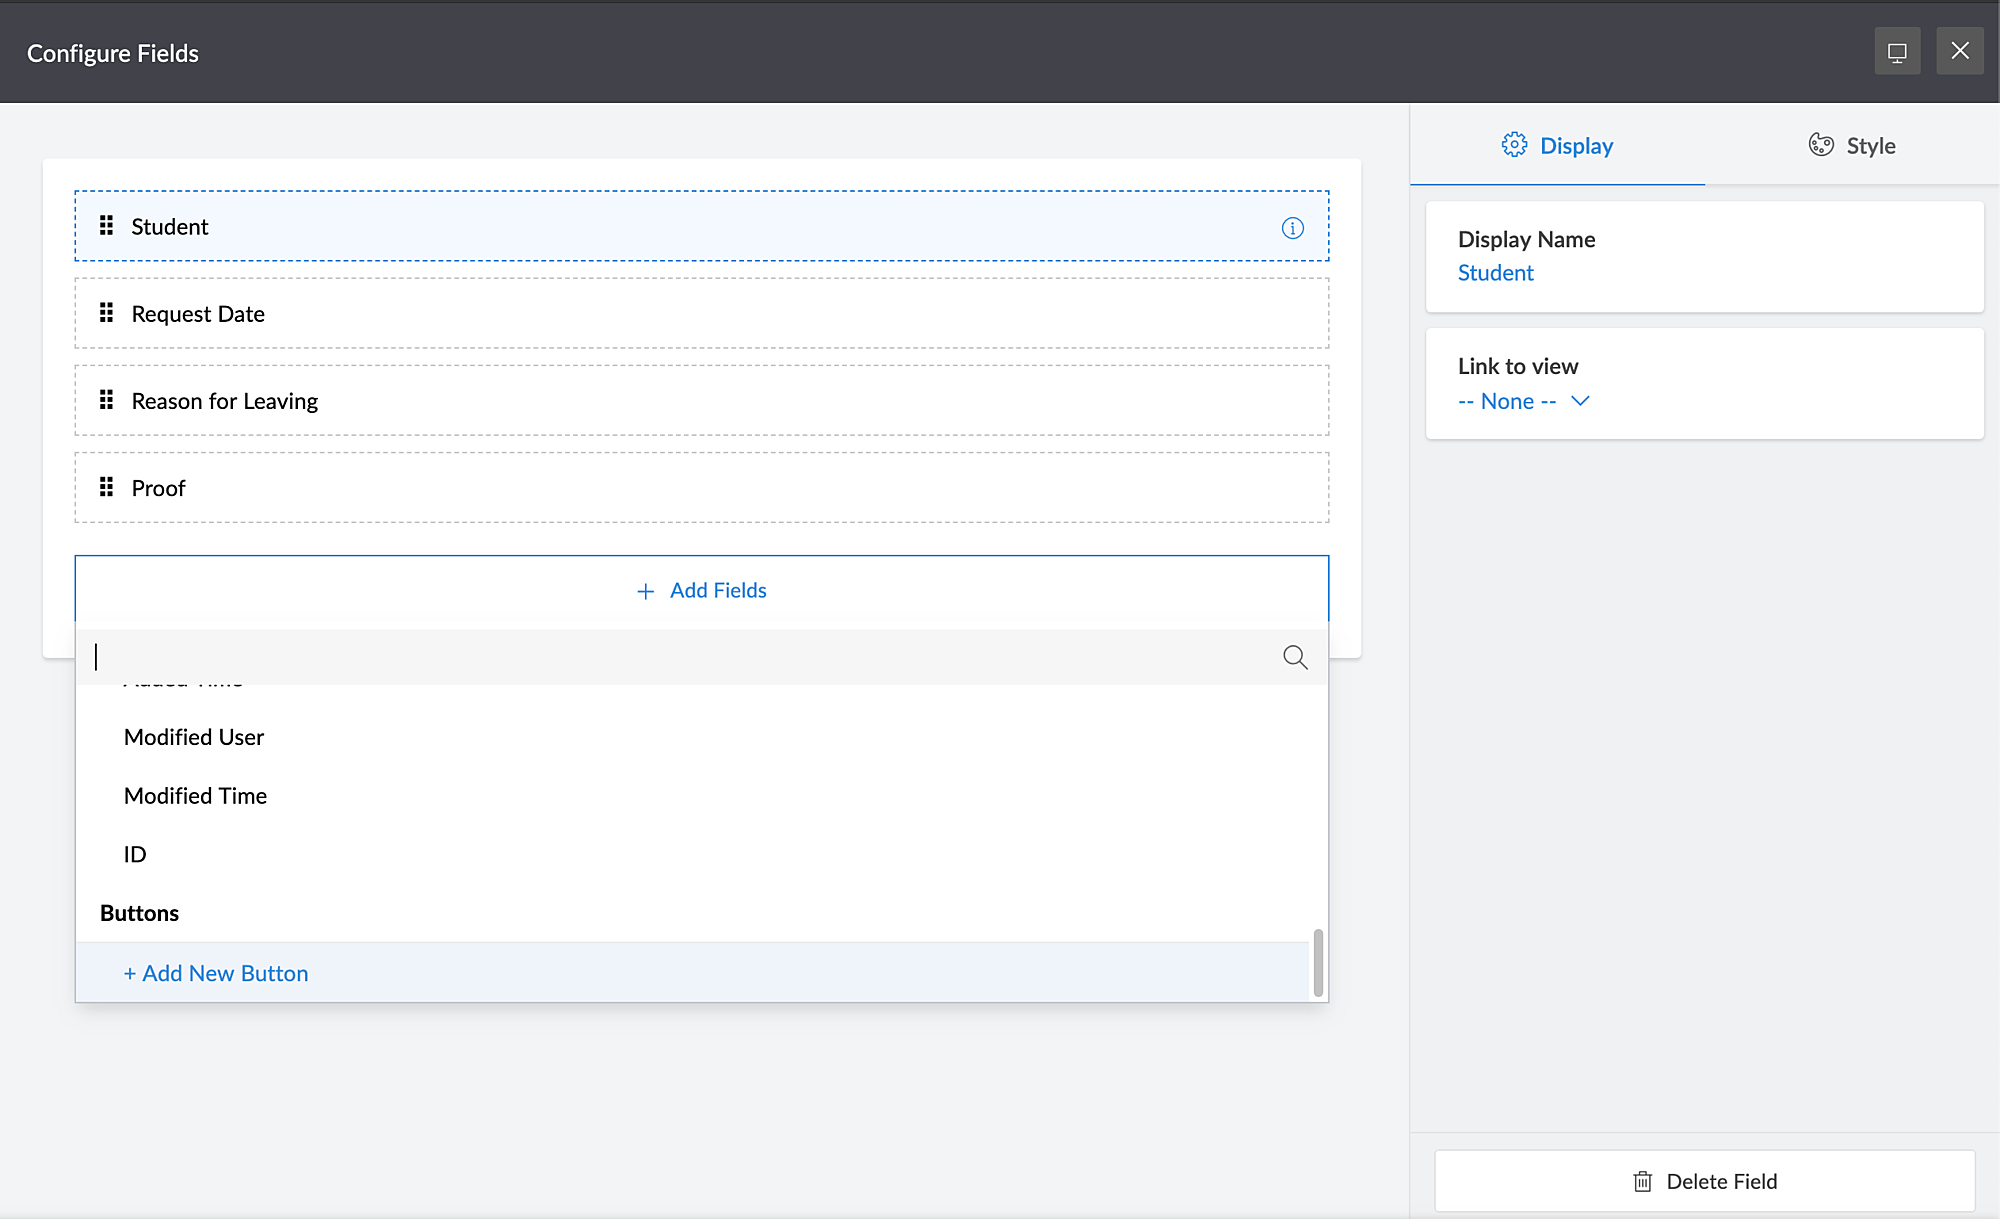This screenshot has height=1219, width=2000.
Task: Open the Link to view dropdown
Action: [1508, 401]
